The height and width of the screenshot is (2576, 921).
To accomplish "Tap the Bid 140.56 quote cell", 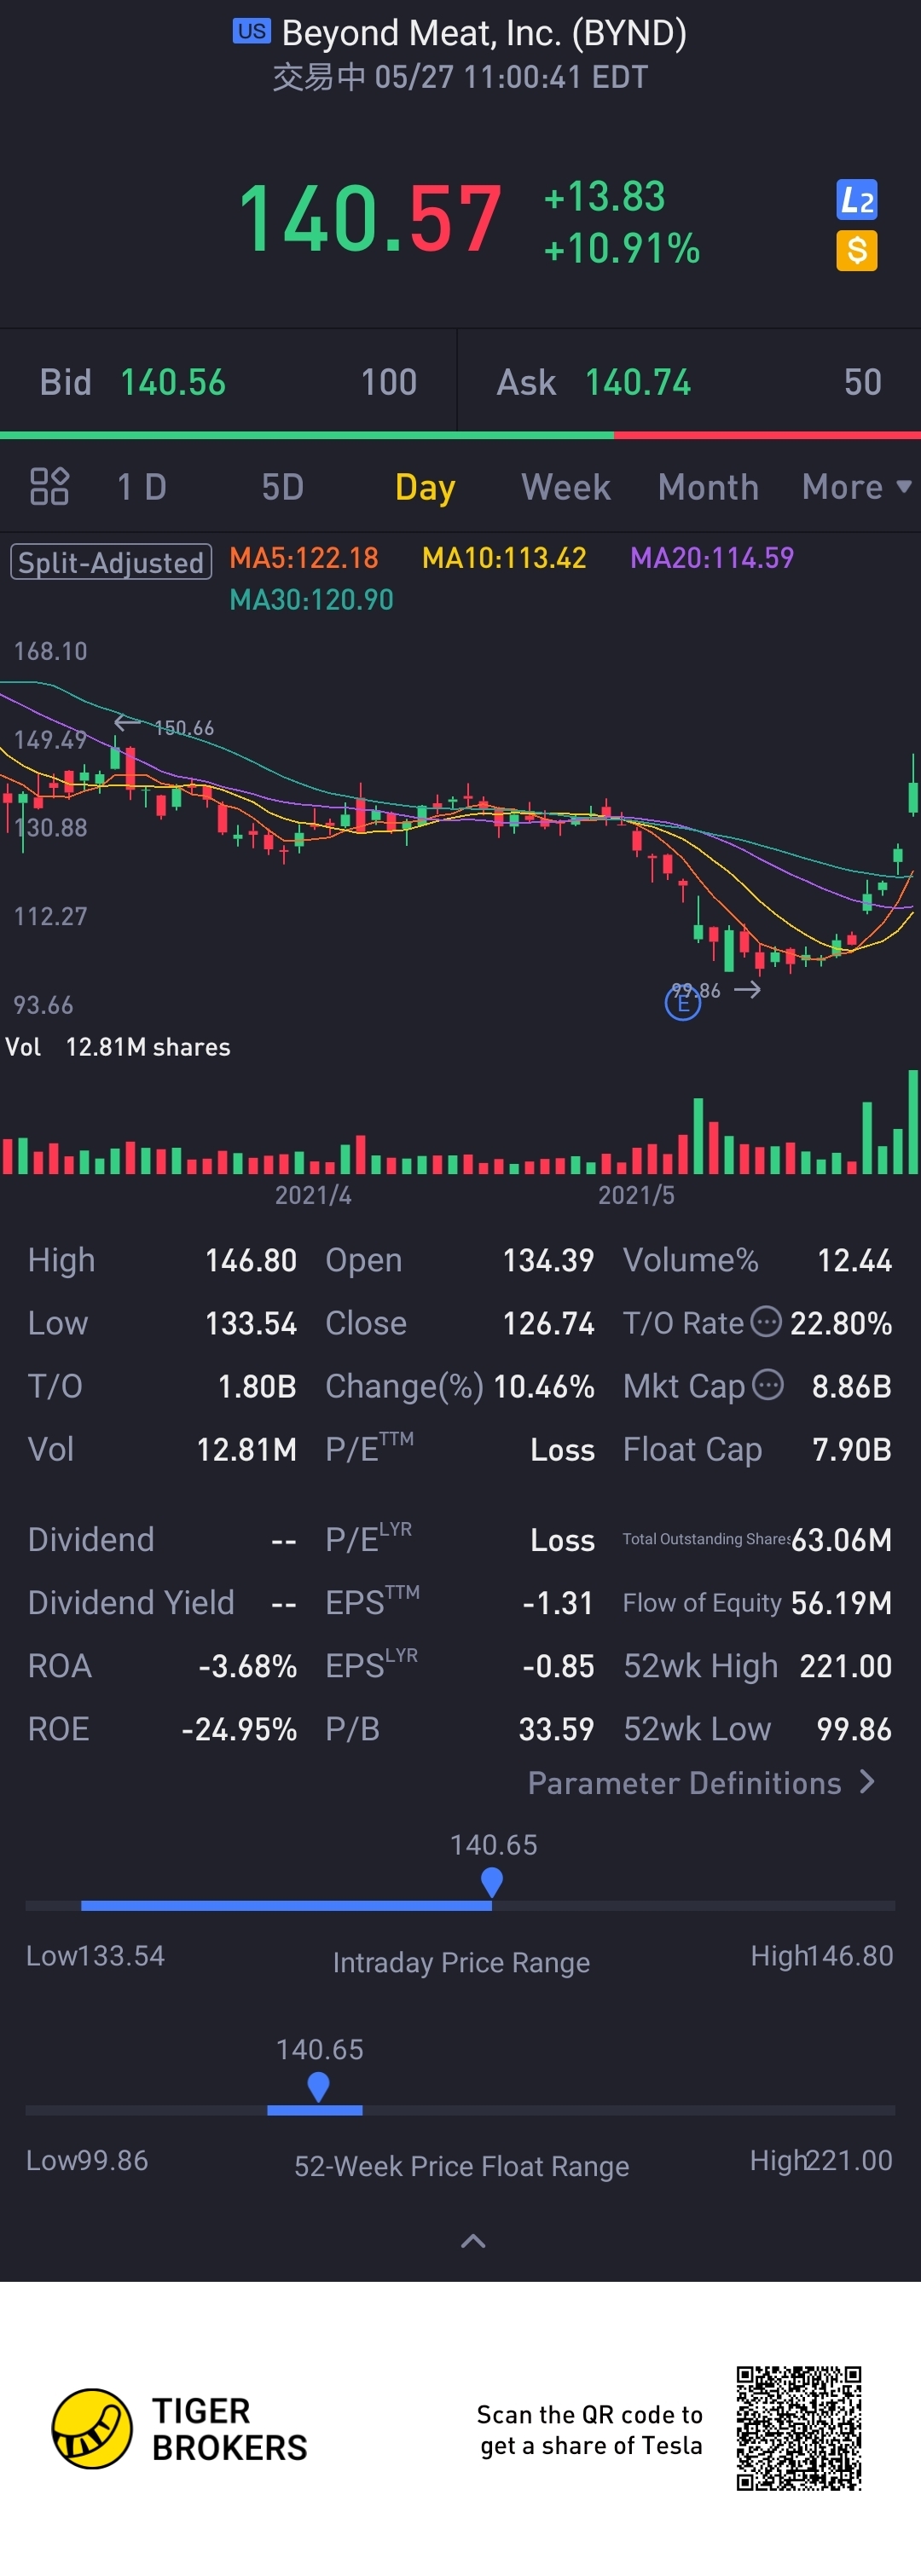I will pyautogui.click(x=228, y=382).
